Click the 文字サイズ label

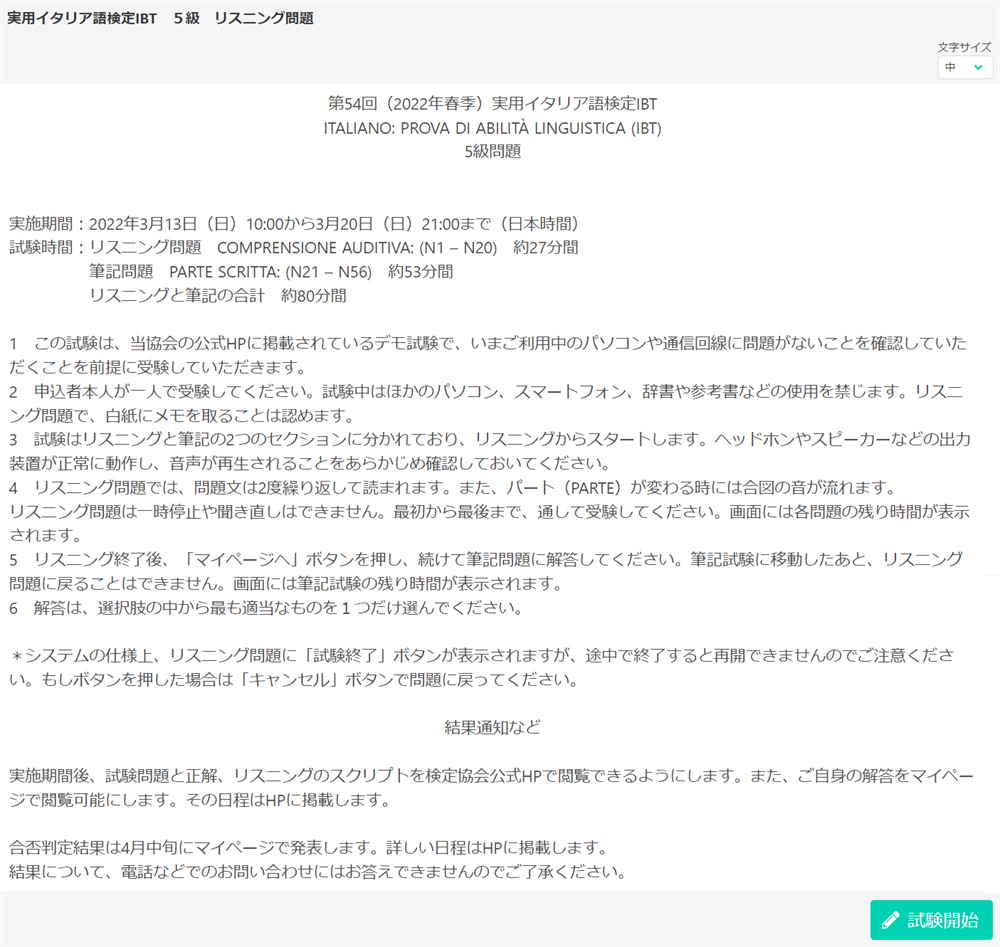tap(964, 47)
